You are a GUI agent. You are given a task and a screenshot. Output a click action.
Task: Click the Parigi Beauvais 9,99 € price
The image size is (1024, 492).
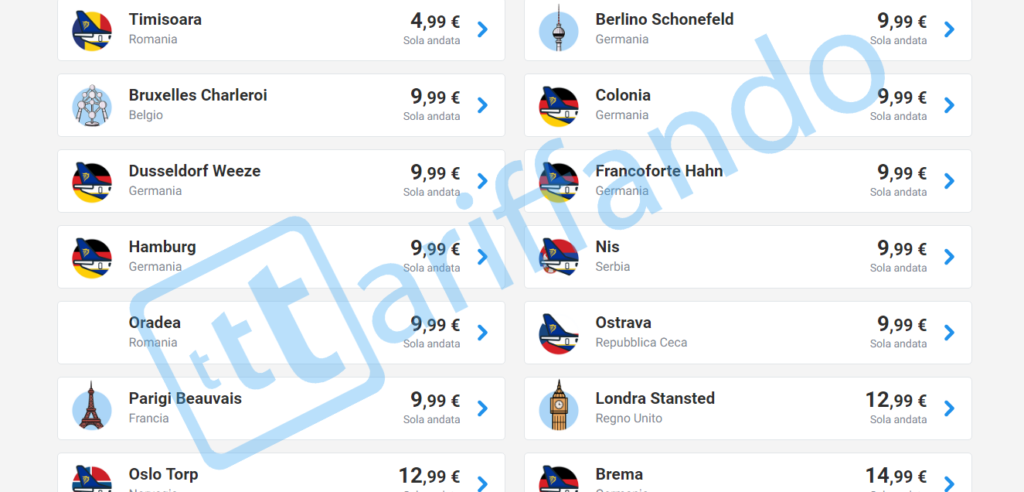435,400
